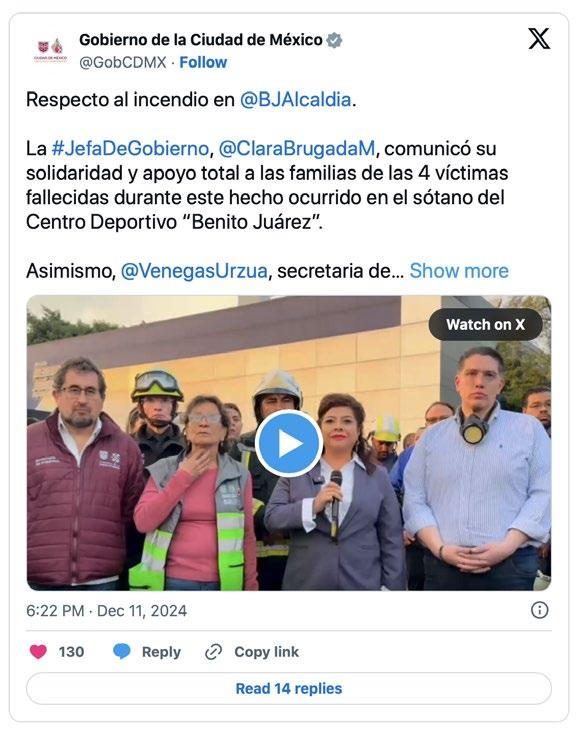Click the blue verified badge icon
The height and width of the screenshot is (730, 578).
(334, 41)
